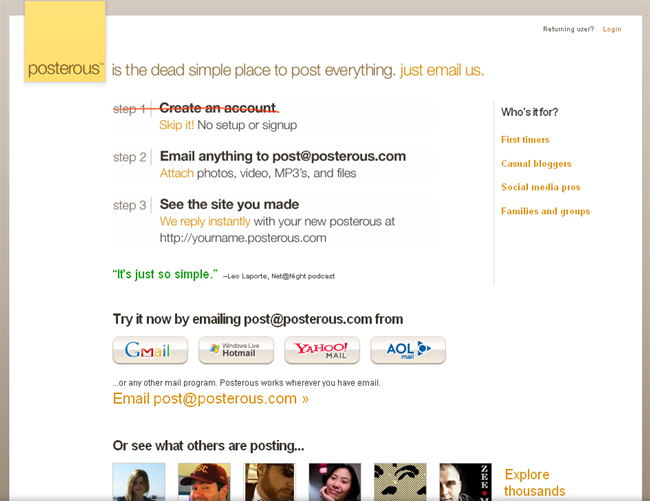Choose the Yahoo! Mail button
The image size is (650, 501).
(x=322, y=350)
